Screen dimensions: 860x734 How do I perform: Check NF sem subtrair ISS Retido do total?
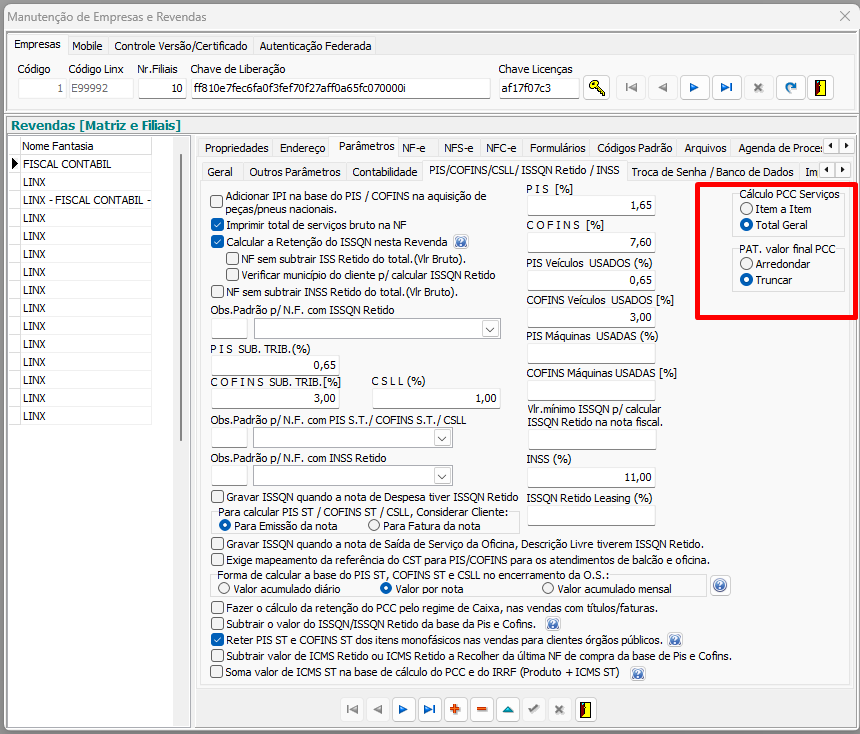(233, 259)
